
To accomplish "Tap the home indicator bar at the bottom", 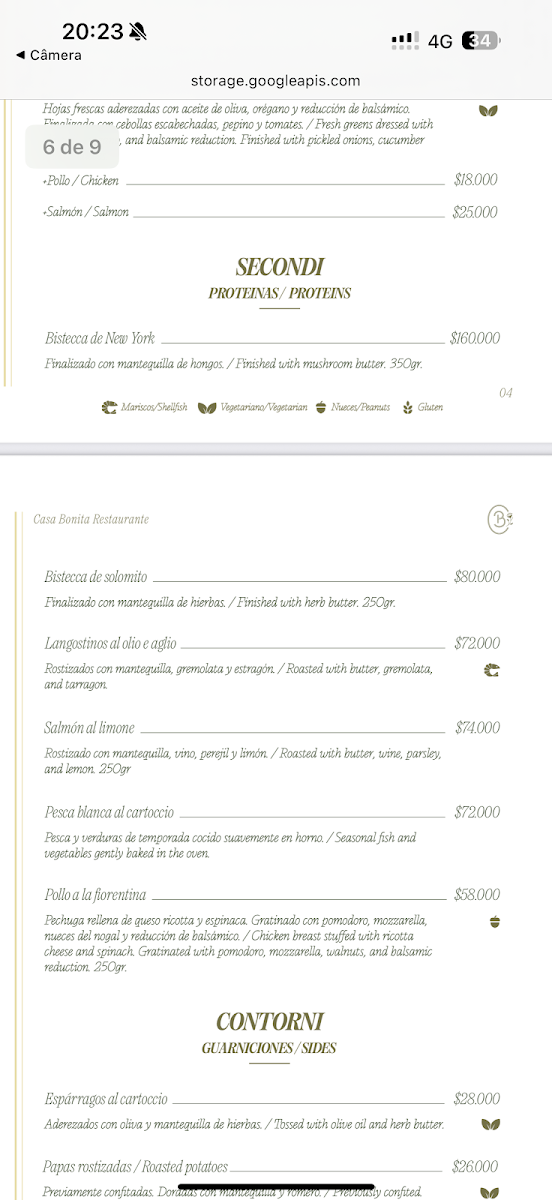I will click(x=276, y=1187).
